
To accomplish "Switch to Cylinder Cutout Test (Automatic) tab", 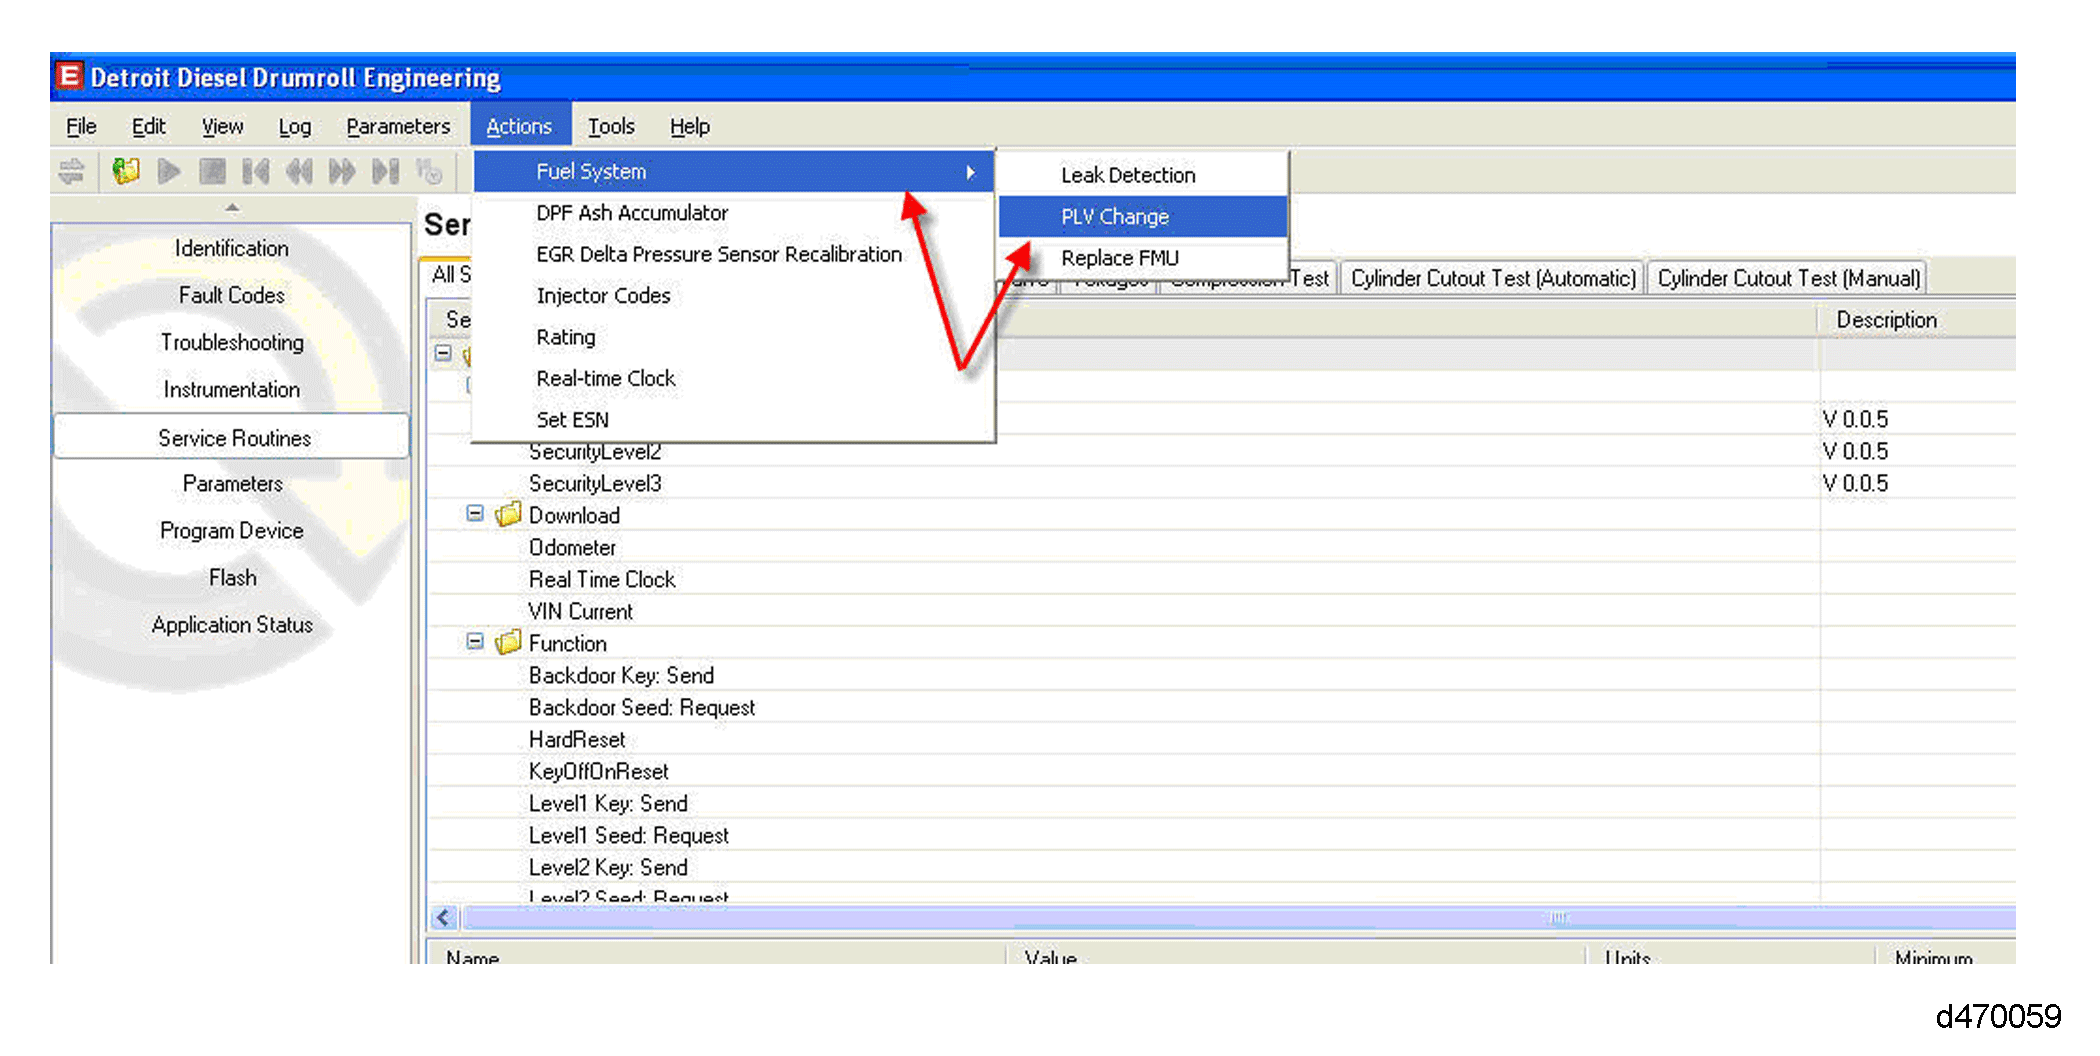I will coord(1492,279).
